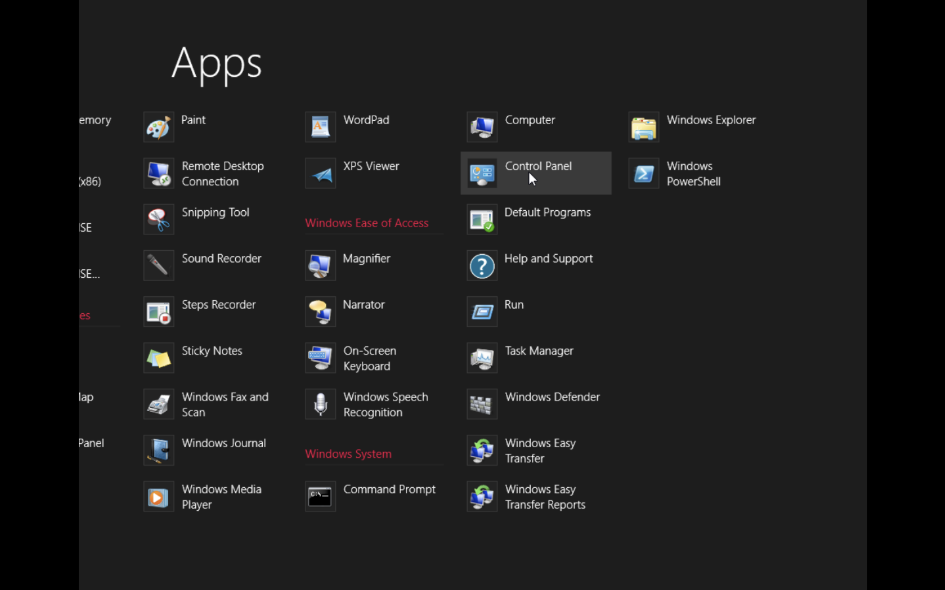Viewport: 945px width, 590px height.
Task: Start the Narrator icon
Action: (320, 312)
